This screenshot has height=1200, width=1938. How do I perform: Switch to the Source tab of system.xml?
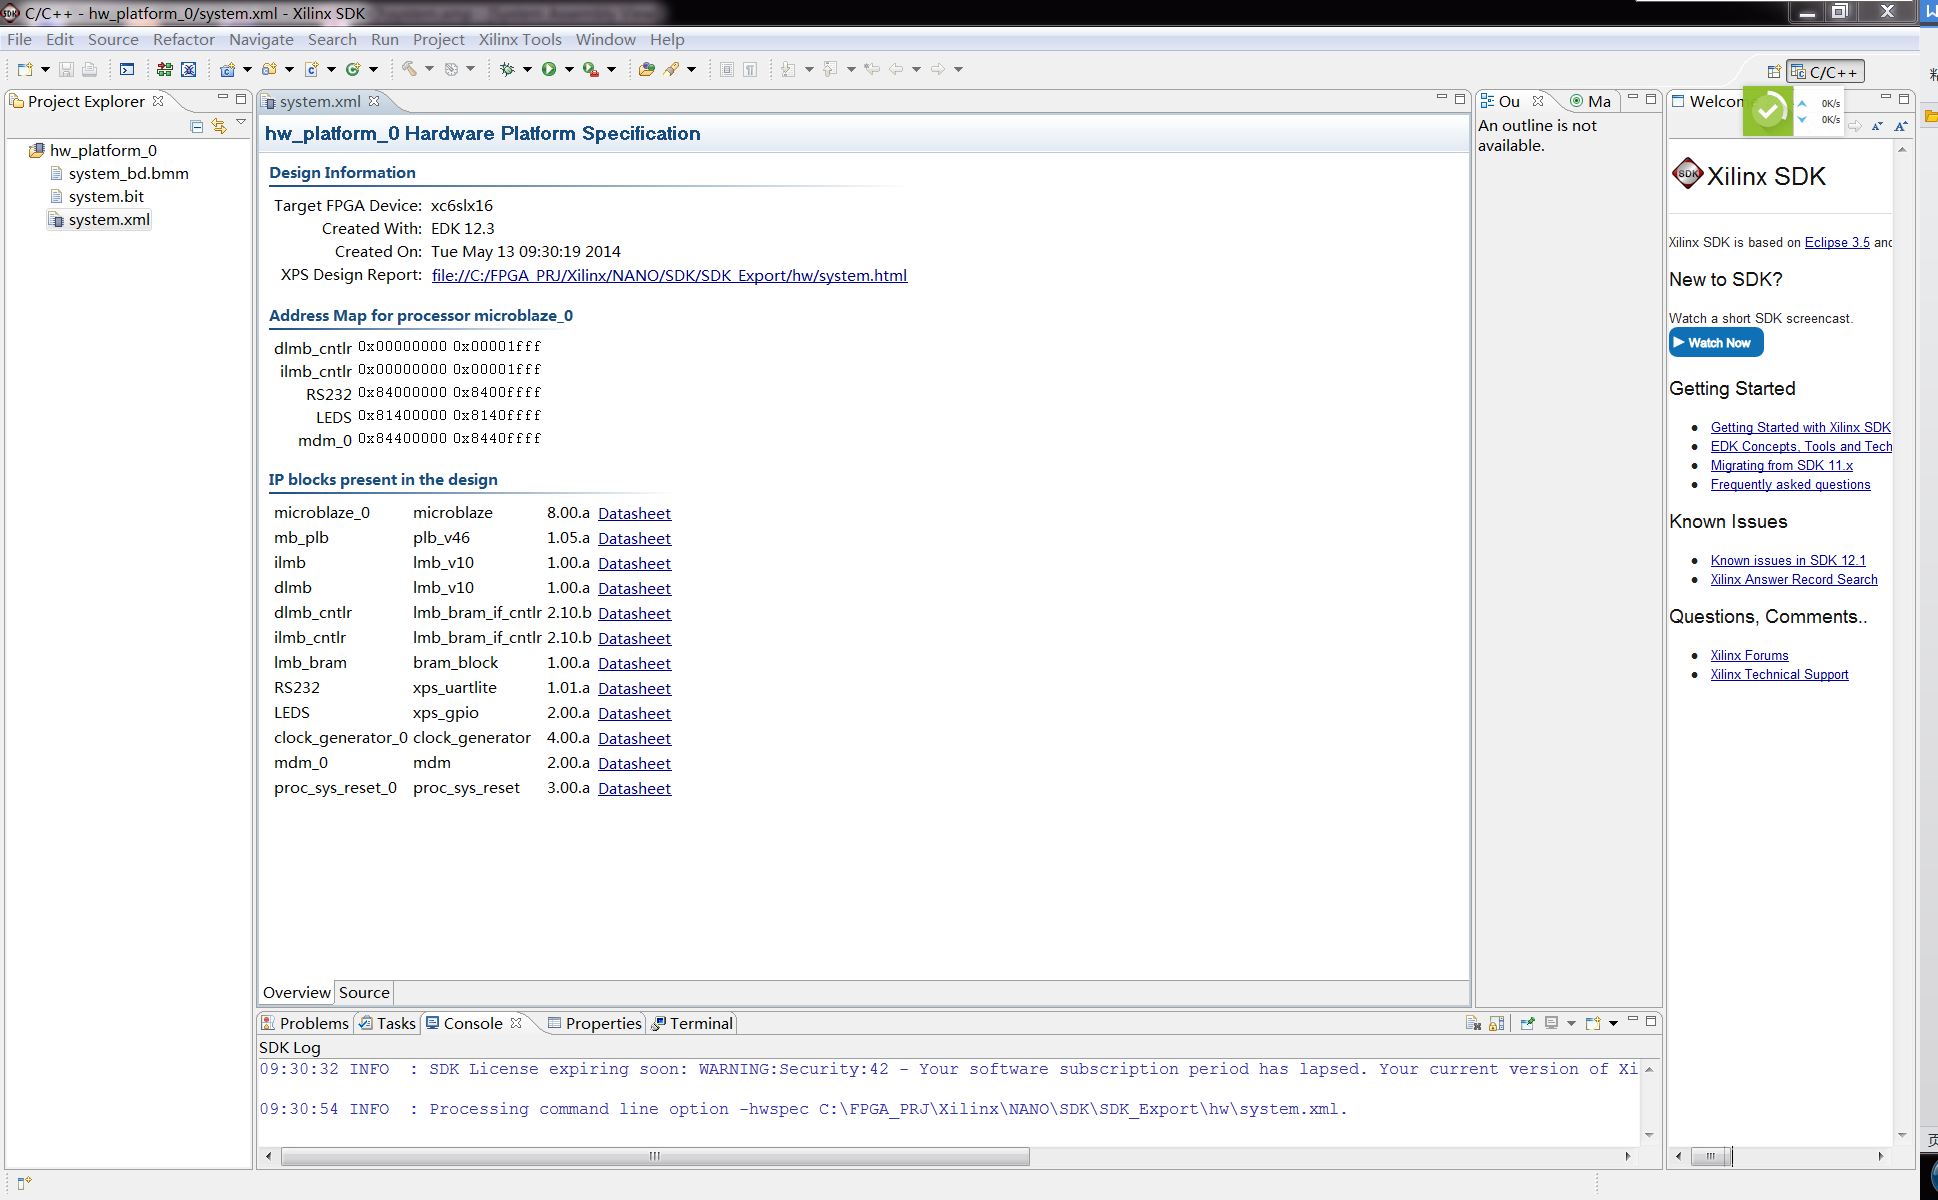coord(364,992)
